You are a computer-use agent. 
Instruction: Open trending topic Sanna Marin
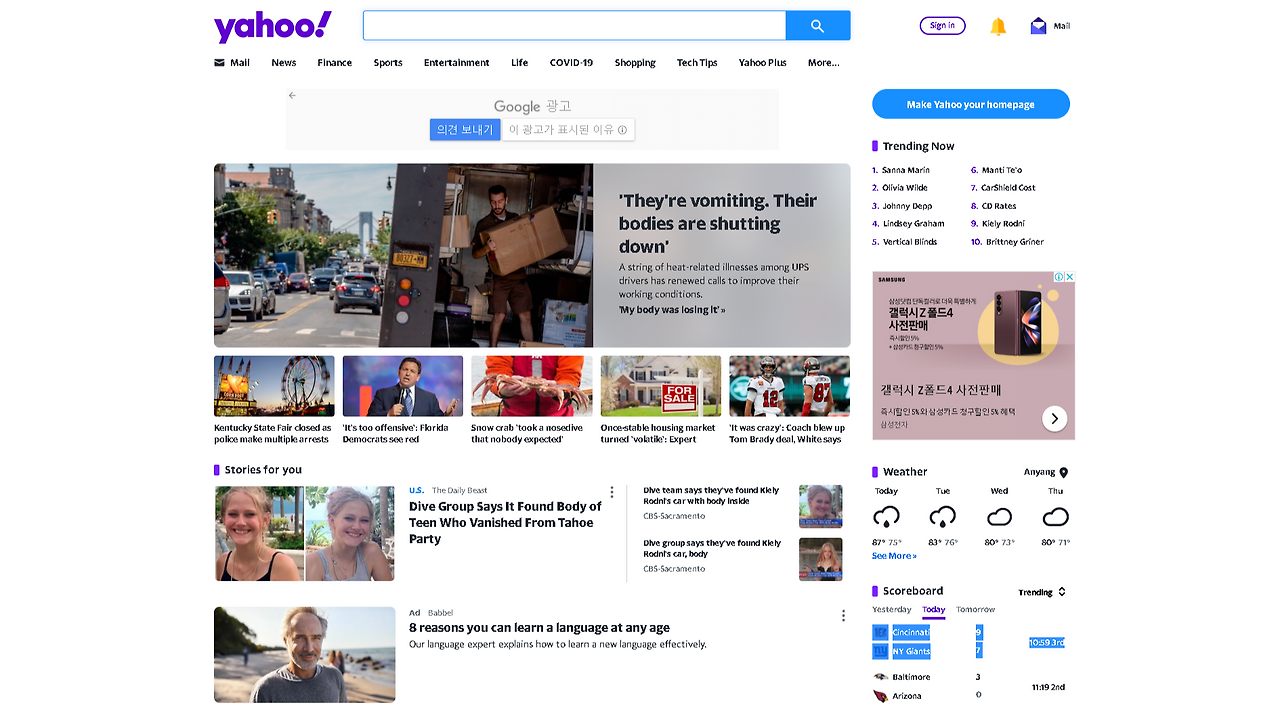coord(906,170)
